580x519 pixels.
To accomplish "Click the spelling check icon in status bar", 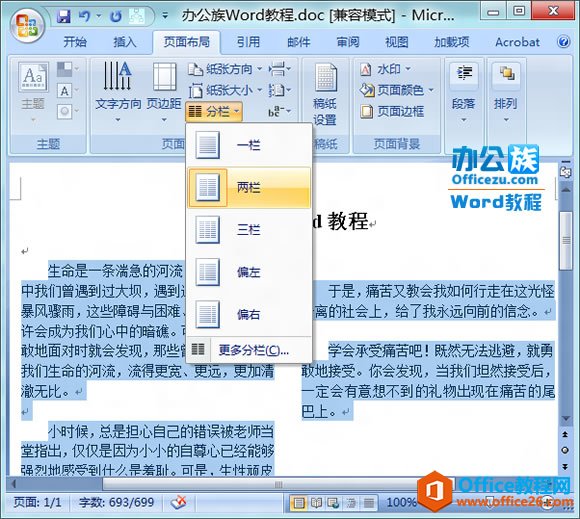I will (x=179, y=502).
